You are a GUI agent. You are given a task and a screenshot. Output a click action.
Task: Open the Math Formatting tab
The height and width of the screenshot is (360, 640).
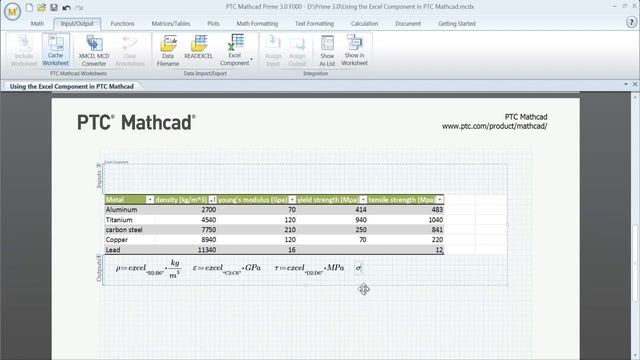click(x=257, y=24)
